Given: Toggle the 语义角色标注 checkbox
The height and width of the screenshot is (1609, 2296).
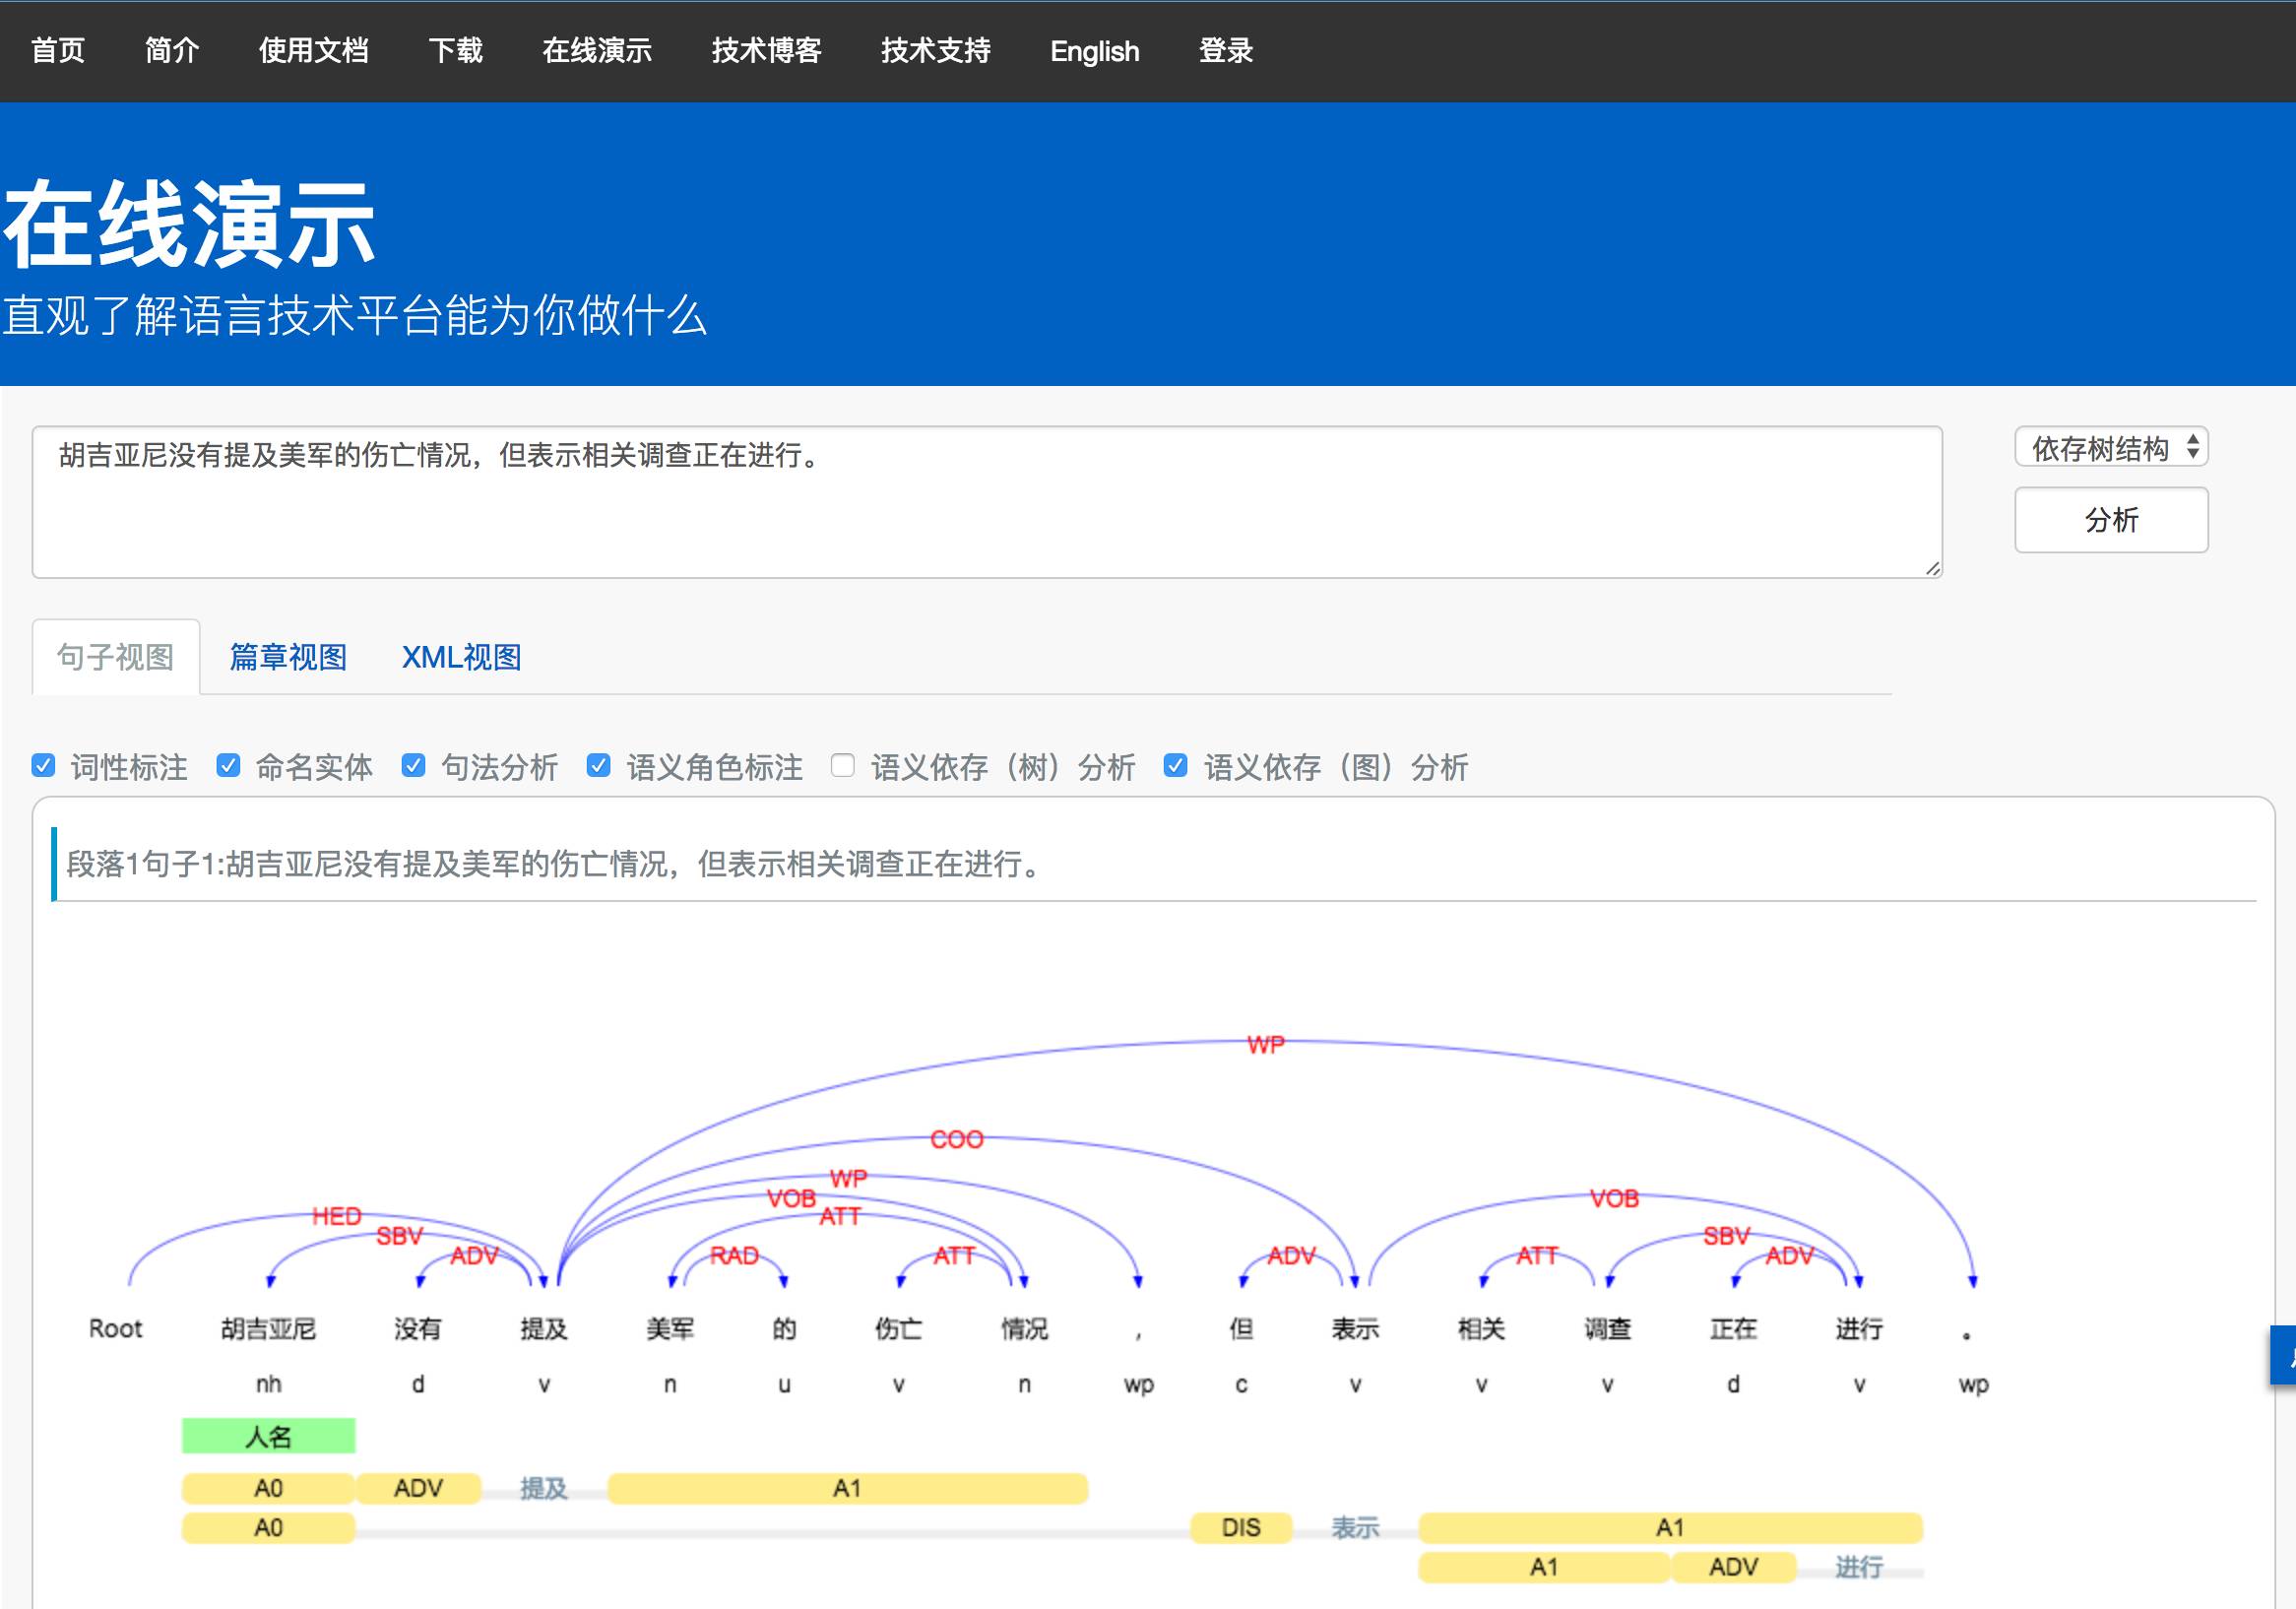Looking at the screenshot, I should [598, 766].
